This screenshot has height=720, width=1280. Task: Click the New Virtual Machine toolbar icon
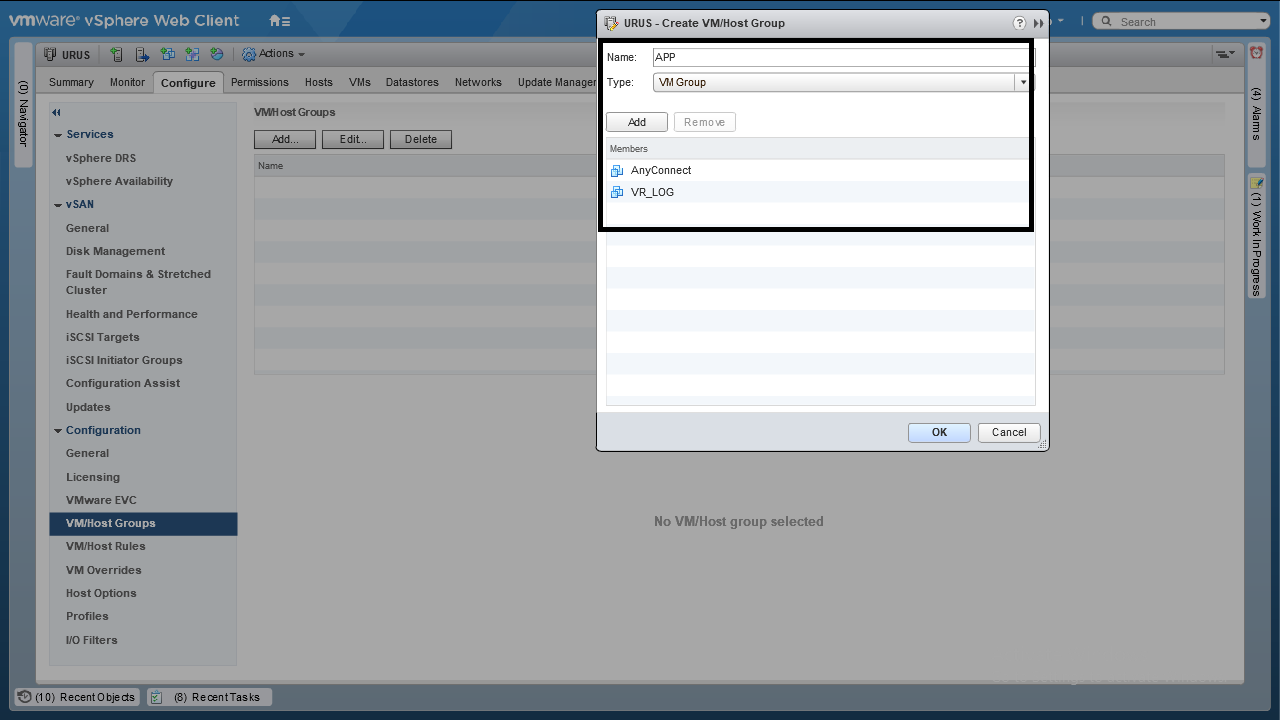pyautogui.click(x=167, y=54)
